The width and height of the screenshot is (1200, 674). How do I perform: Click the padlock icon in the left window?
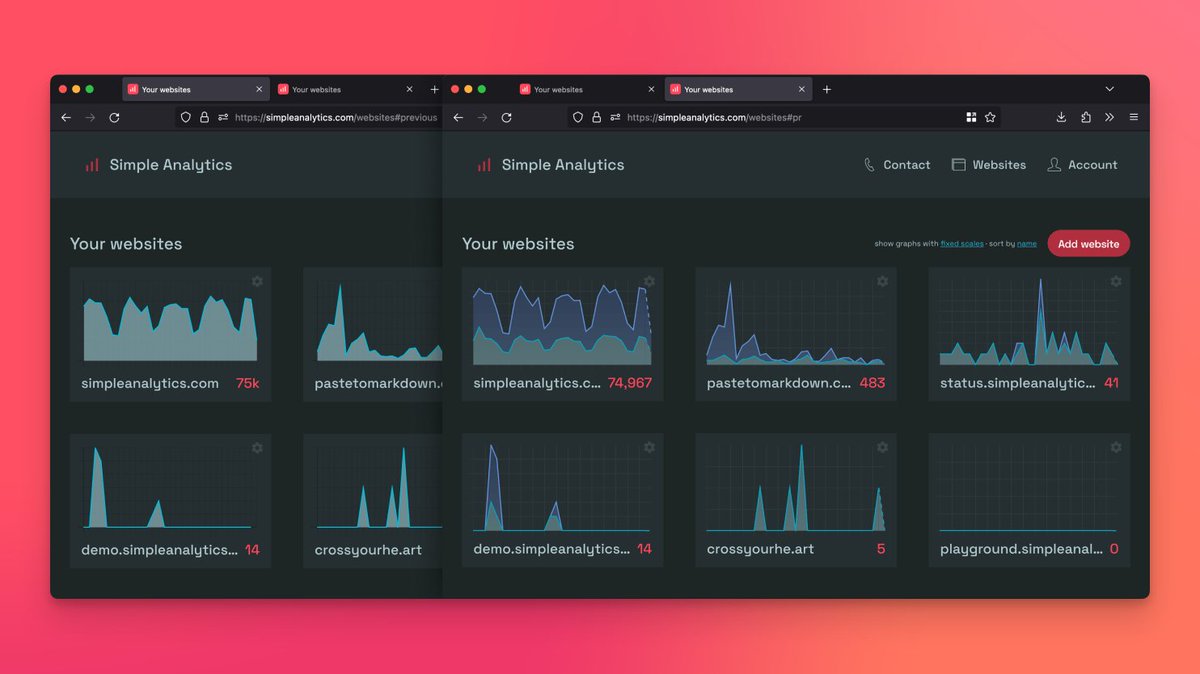pos(204,117)
